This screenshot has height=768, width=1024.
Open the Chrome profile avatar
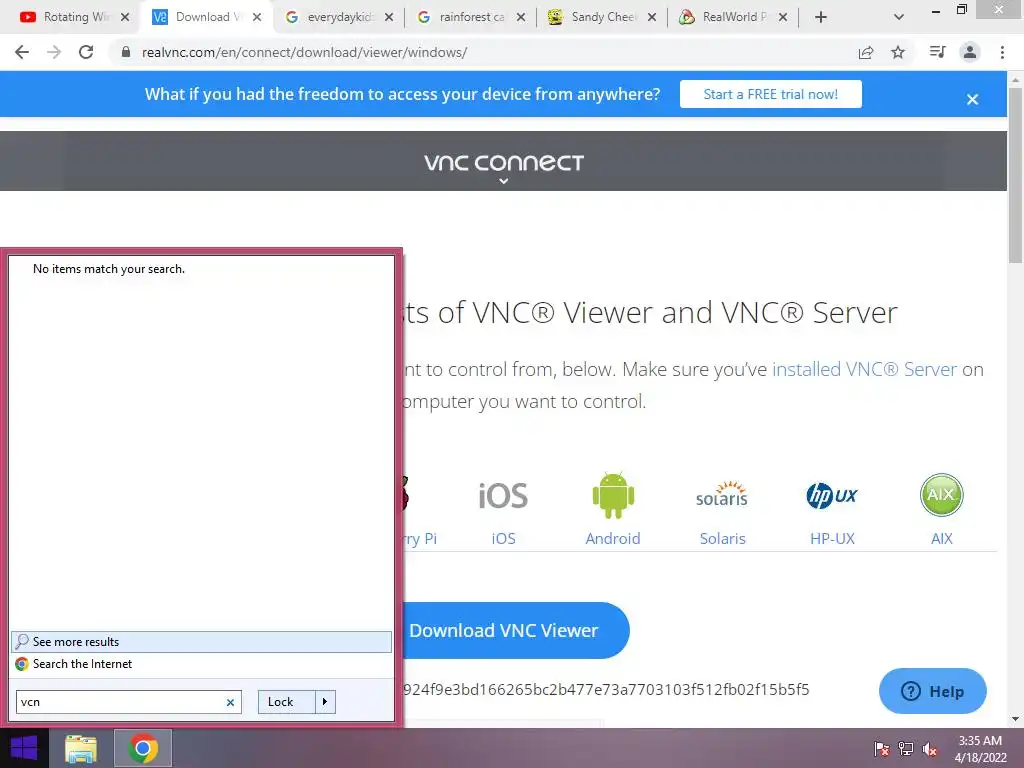point(970,52)
